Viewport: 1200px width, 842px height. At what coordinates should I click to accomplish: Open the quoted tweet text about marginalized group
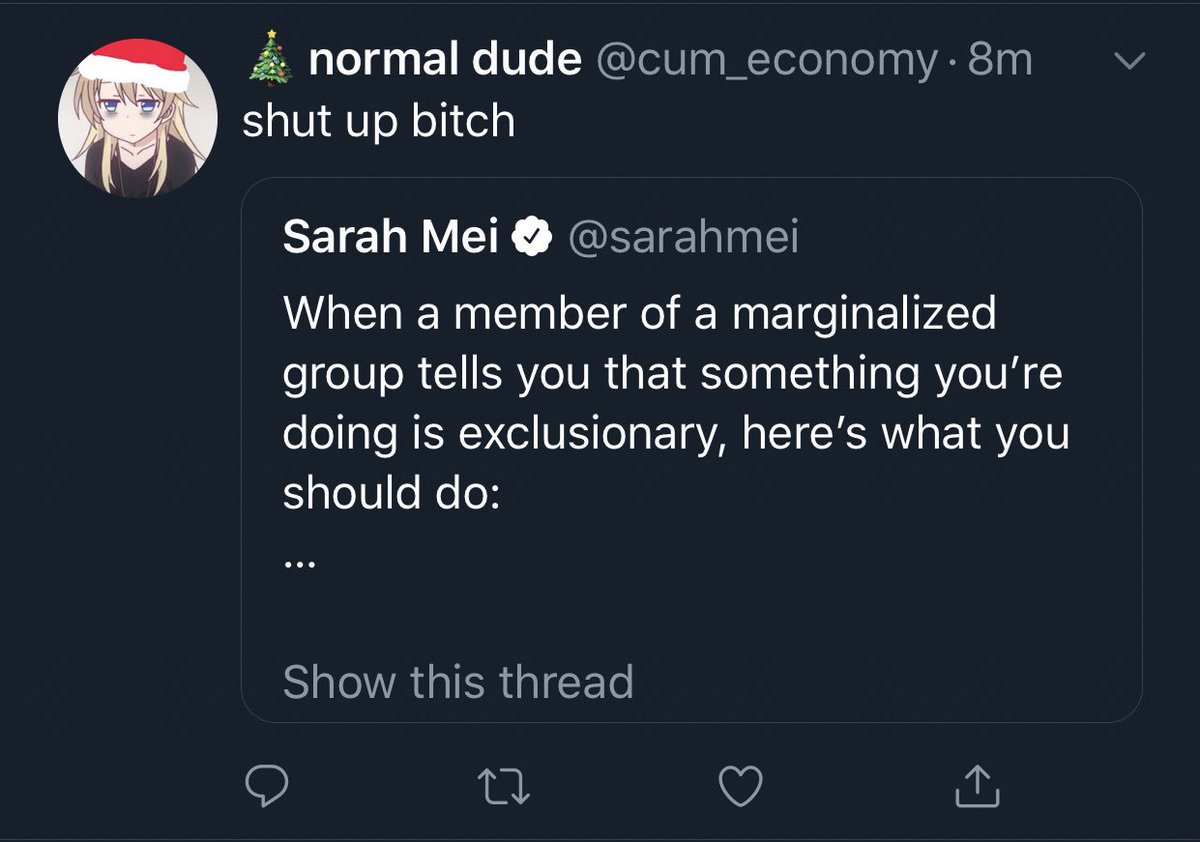[x=676, y=403]
